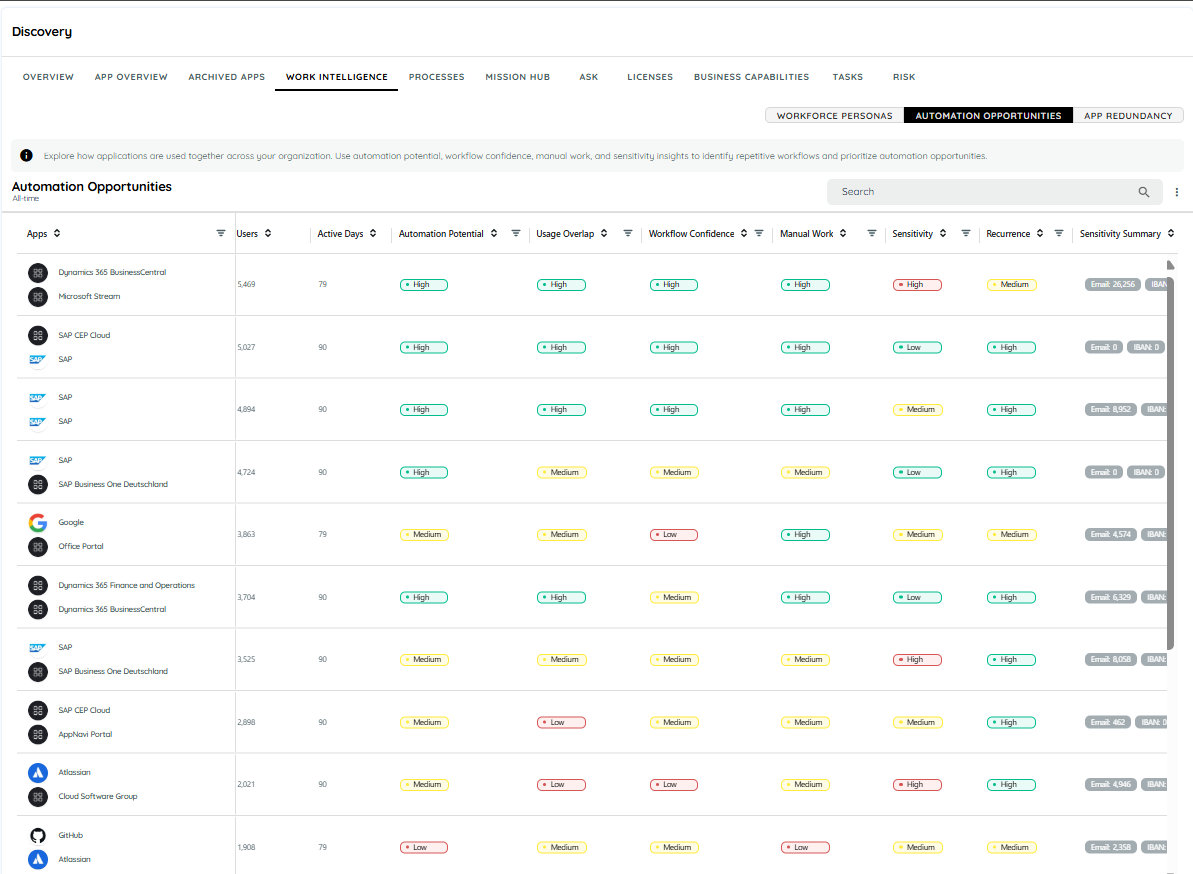Sort by Usage Overlap arrows
Viewport: 1193px width, 874px height.
(604, 234)
